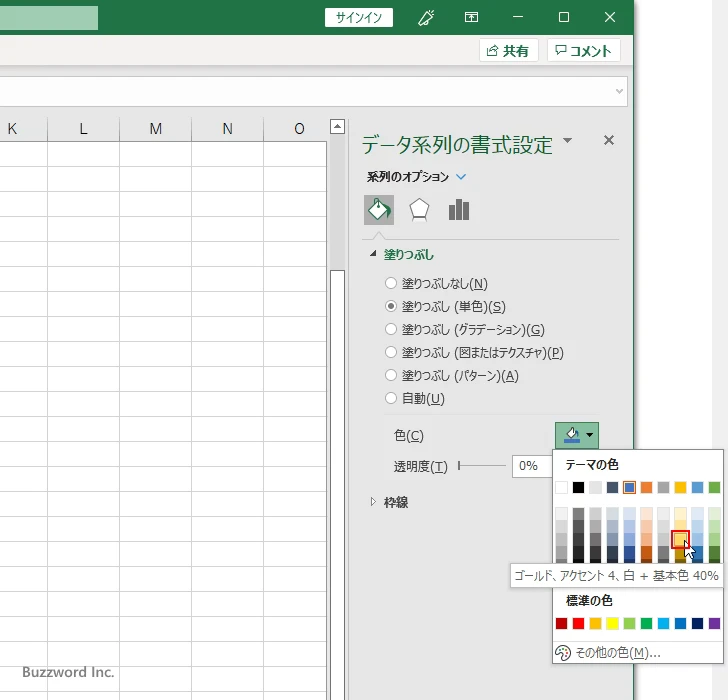Select 塗りつぶし (パターン)(A) radio button
728x700 pixels.
coord(391,375)
